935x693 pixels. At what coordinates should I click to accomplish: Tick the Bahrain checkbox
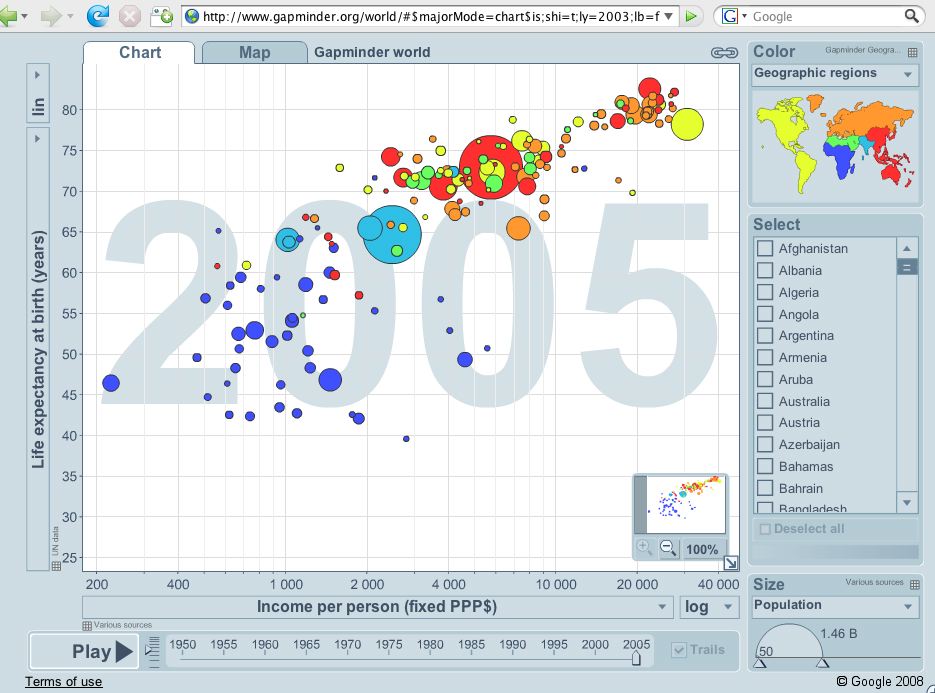pos(764,488)
